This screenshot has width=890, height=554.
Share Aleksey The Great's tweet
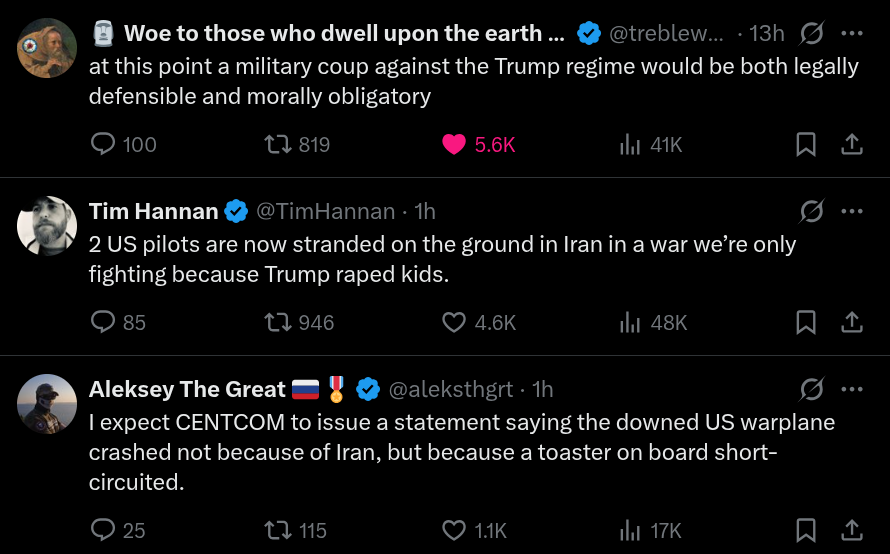click(x=851, y=530)
